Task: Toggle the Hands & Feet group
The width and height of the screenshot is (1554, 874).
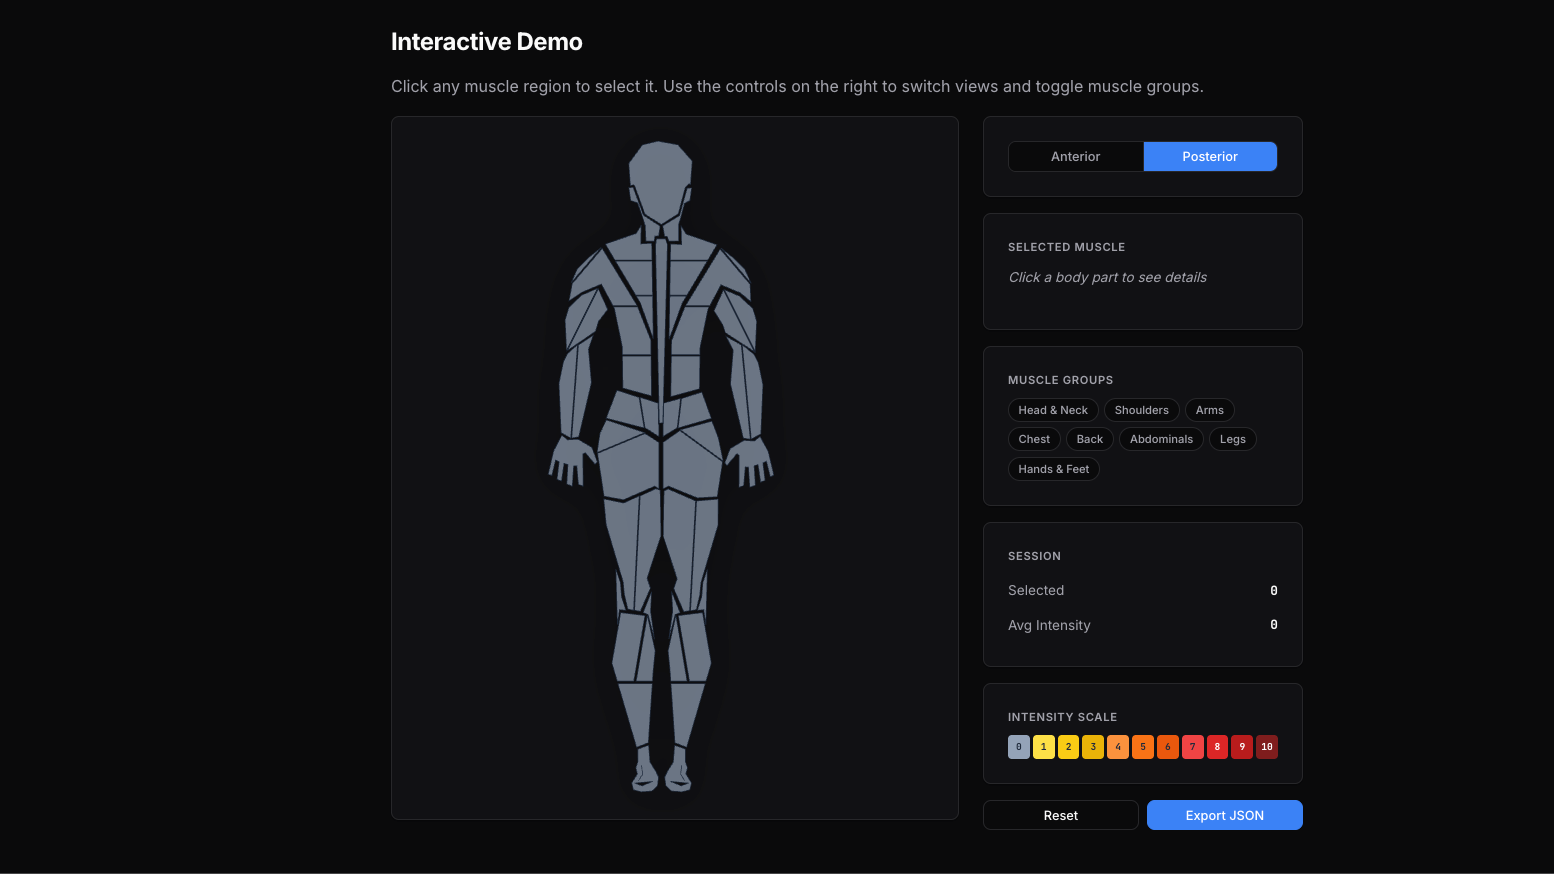Action: [x=1053, y=468]
